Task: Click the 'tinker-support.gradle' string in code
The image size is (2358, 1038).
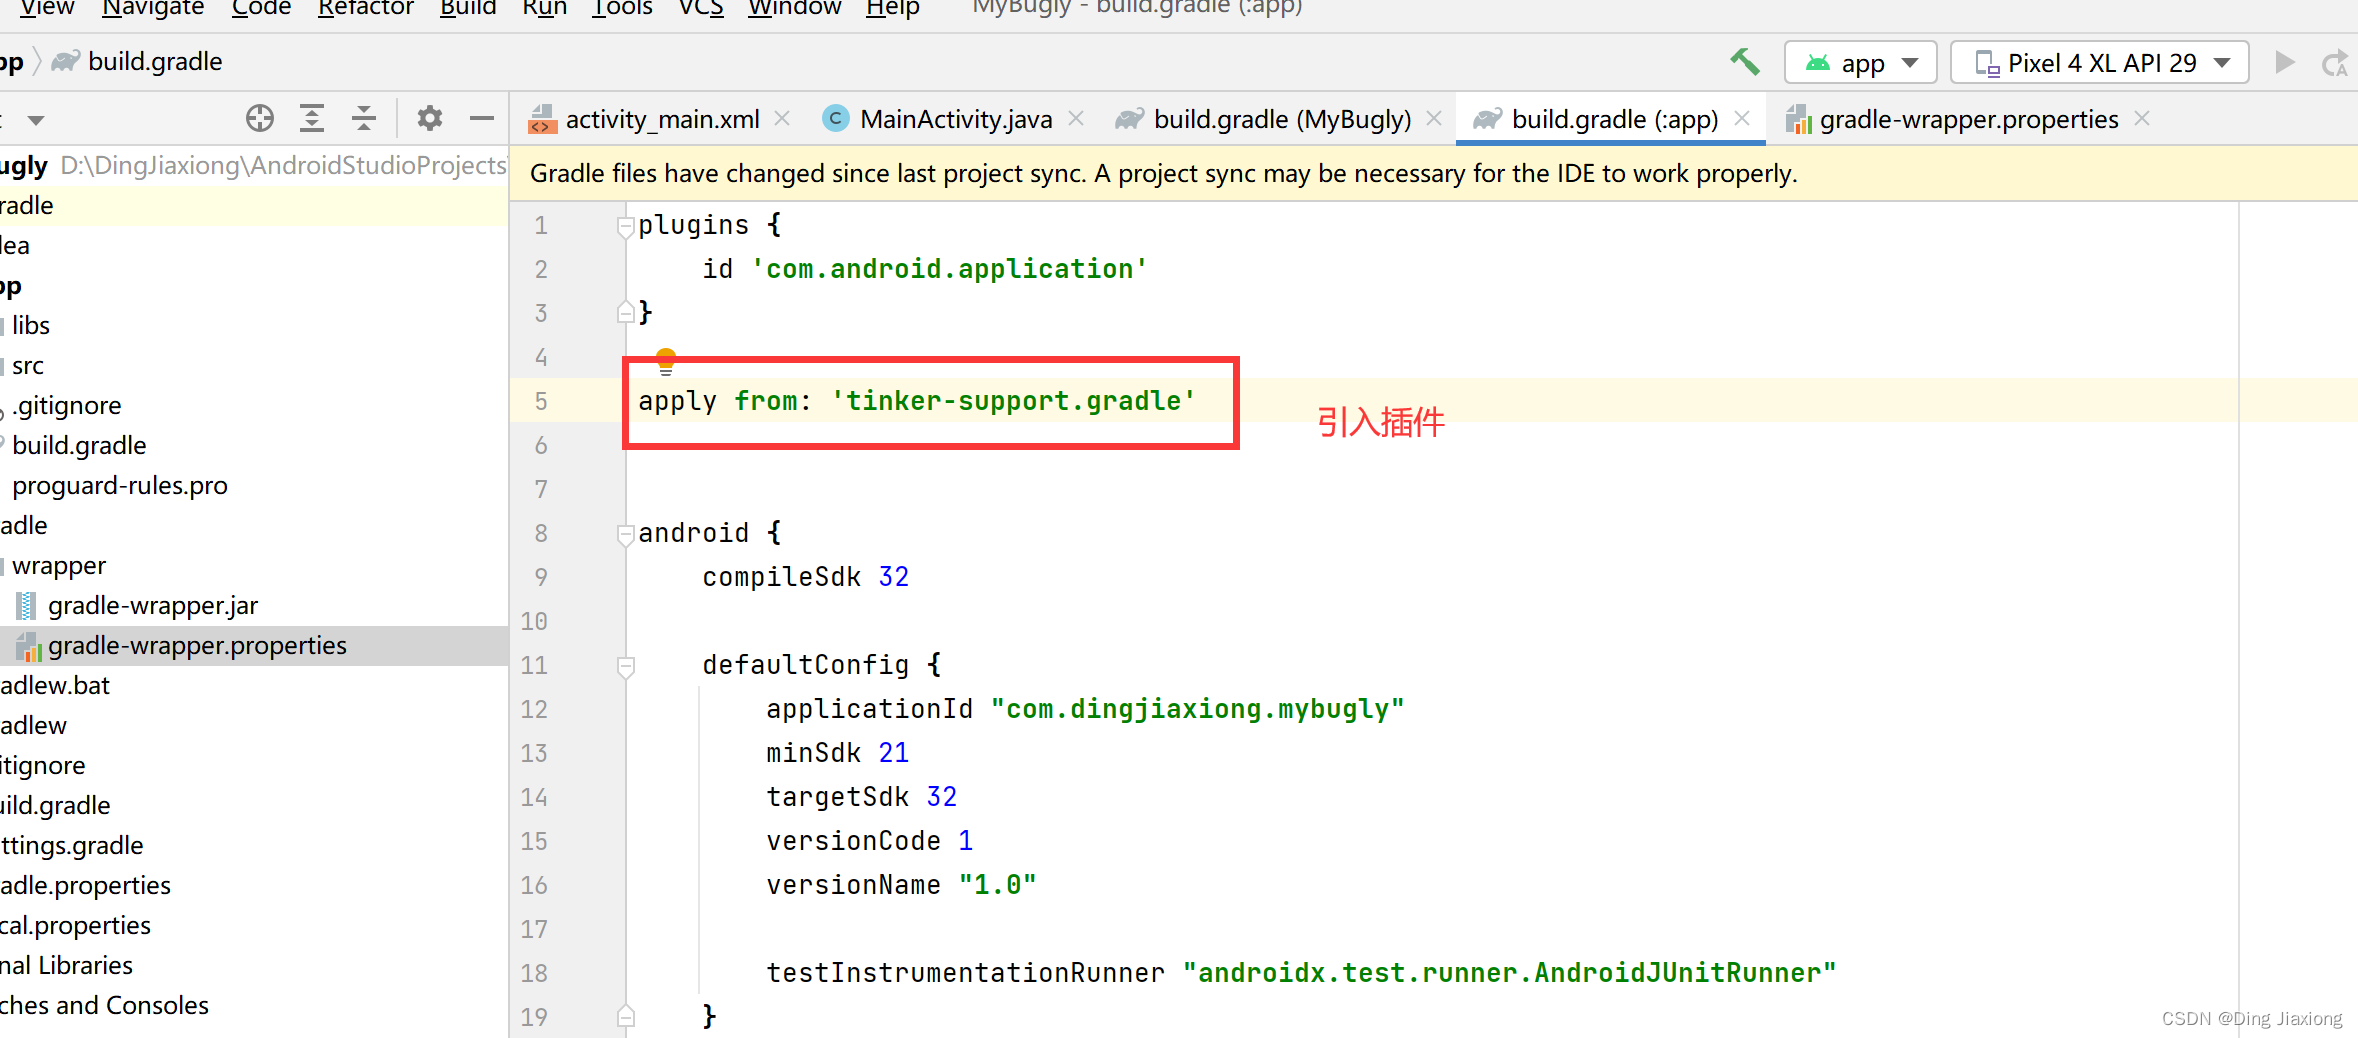Action: (x=1013, y=401)
